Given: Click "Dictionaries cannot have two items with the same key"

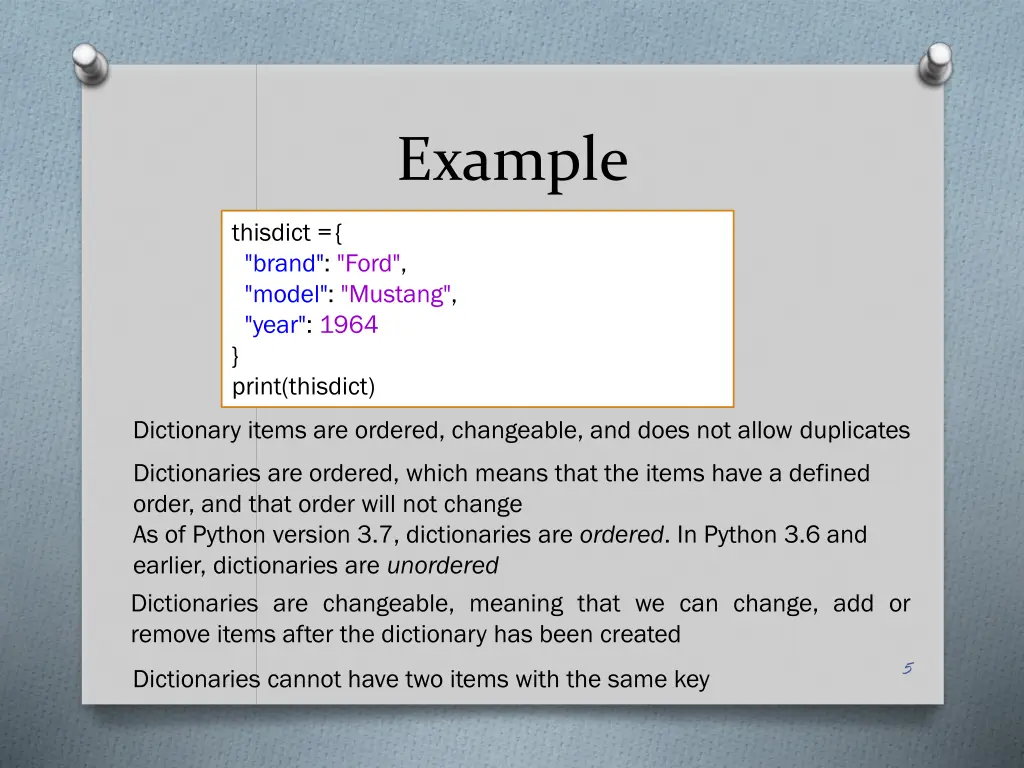Looking at the screenshot, I should [x=421, y=679].
